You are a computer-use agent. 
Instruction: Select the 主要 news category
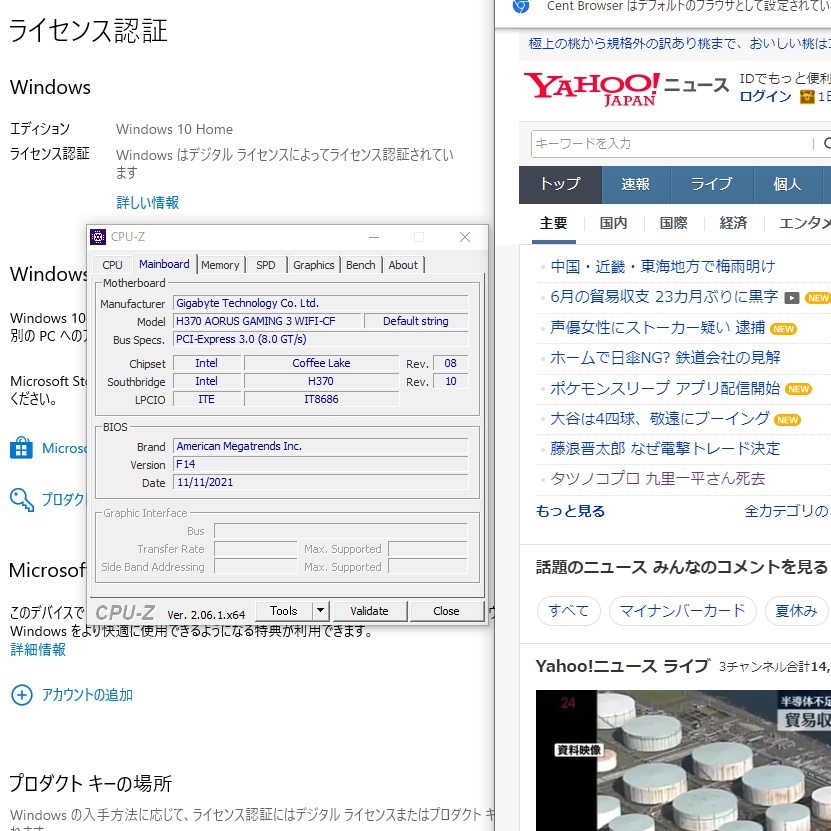tap(553, 223)
